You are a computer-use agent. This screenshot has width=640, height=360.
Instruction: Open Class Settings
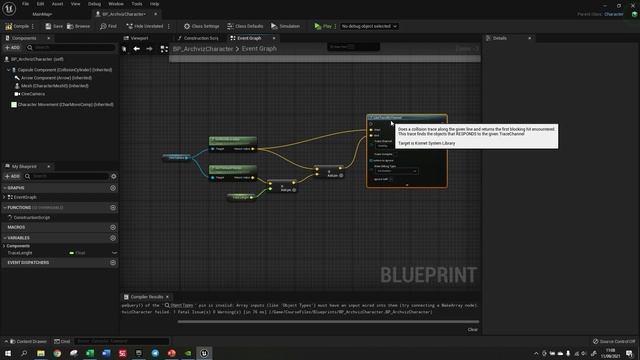201,26
